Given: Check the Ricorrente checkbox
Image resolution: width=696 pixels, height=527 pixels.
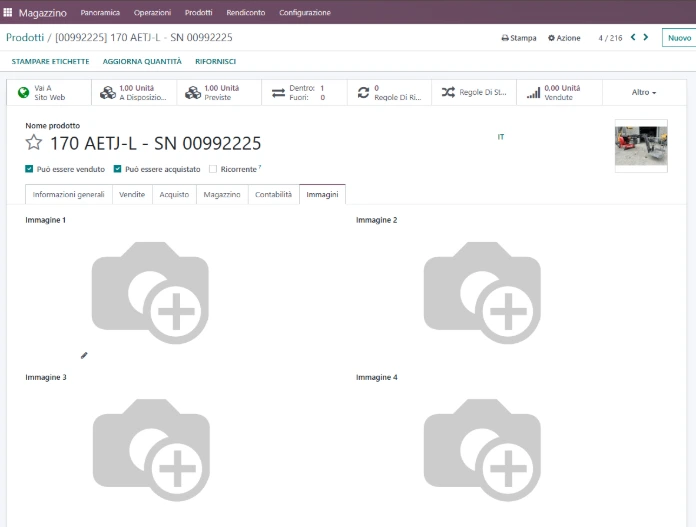Looking at the screenshot, I should pos(213,169).
